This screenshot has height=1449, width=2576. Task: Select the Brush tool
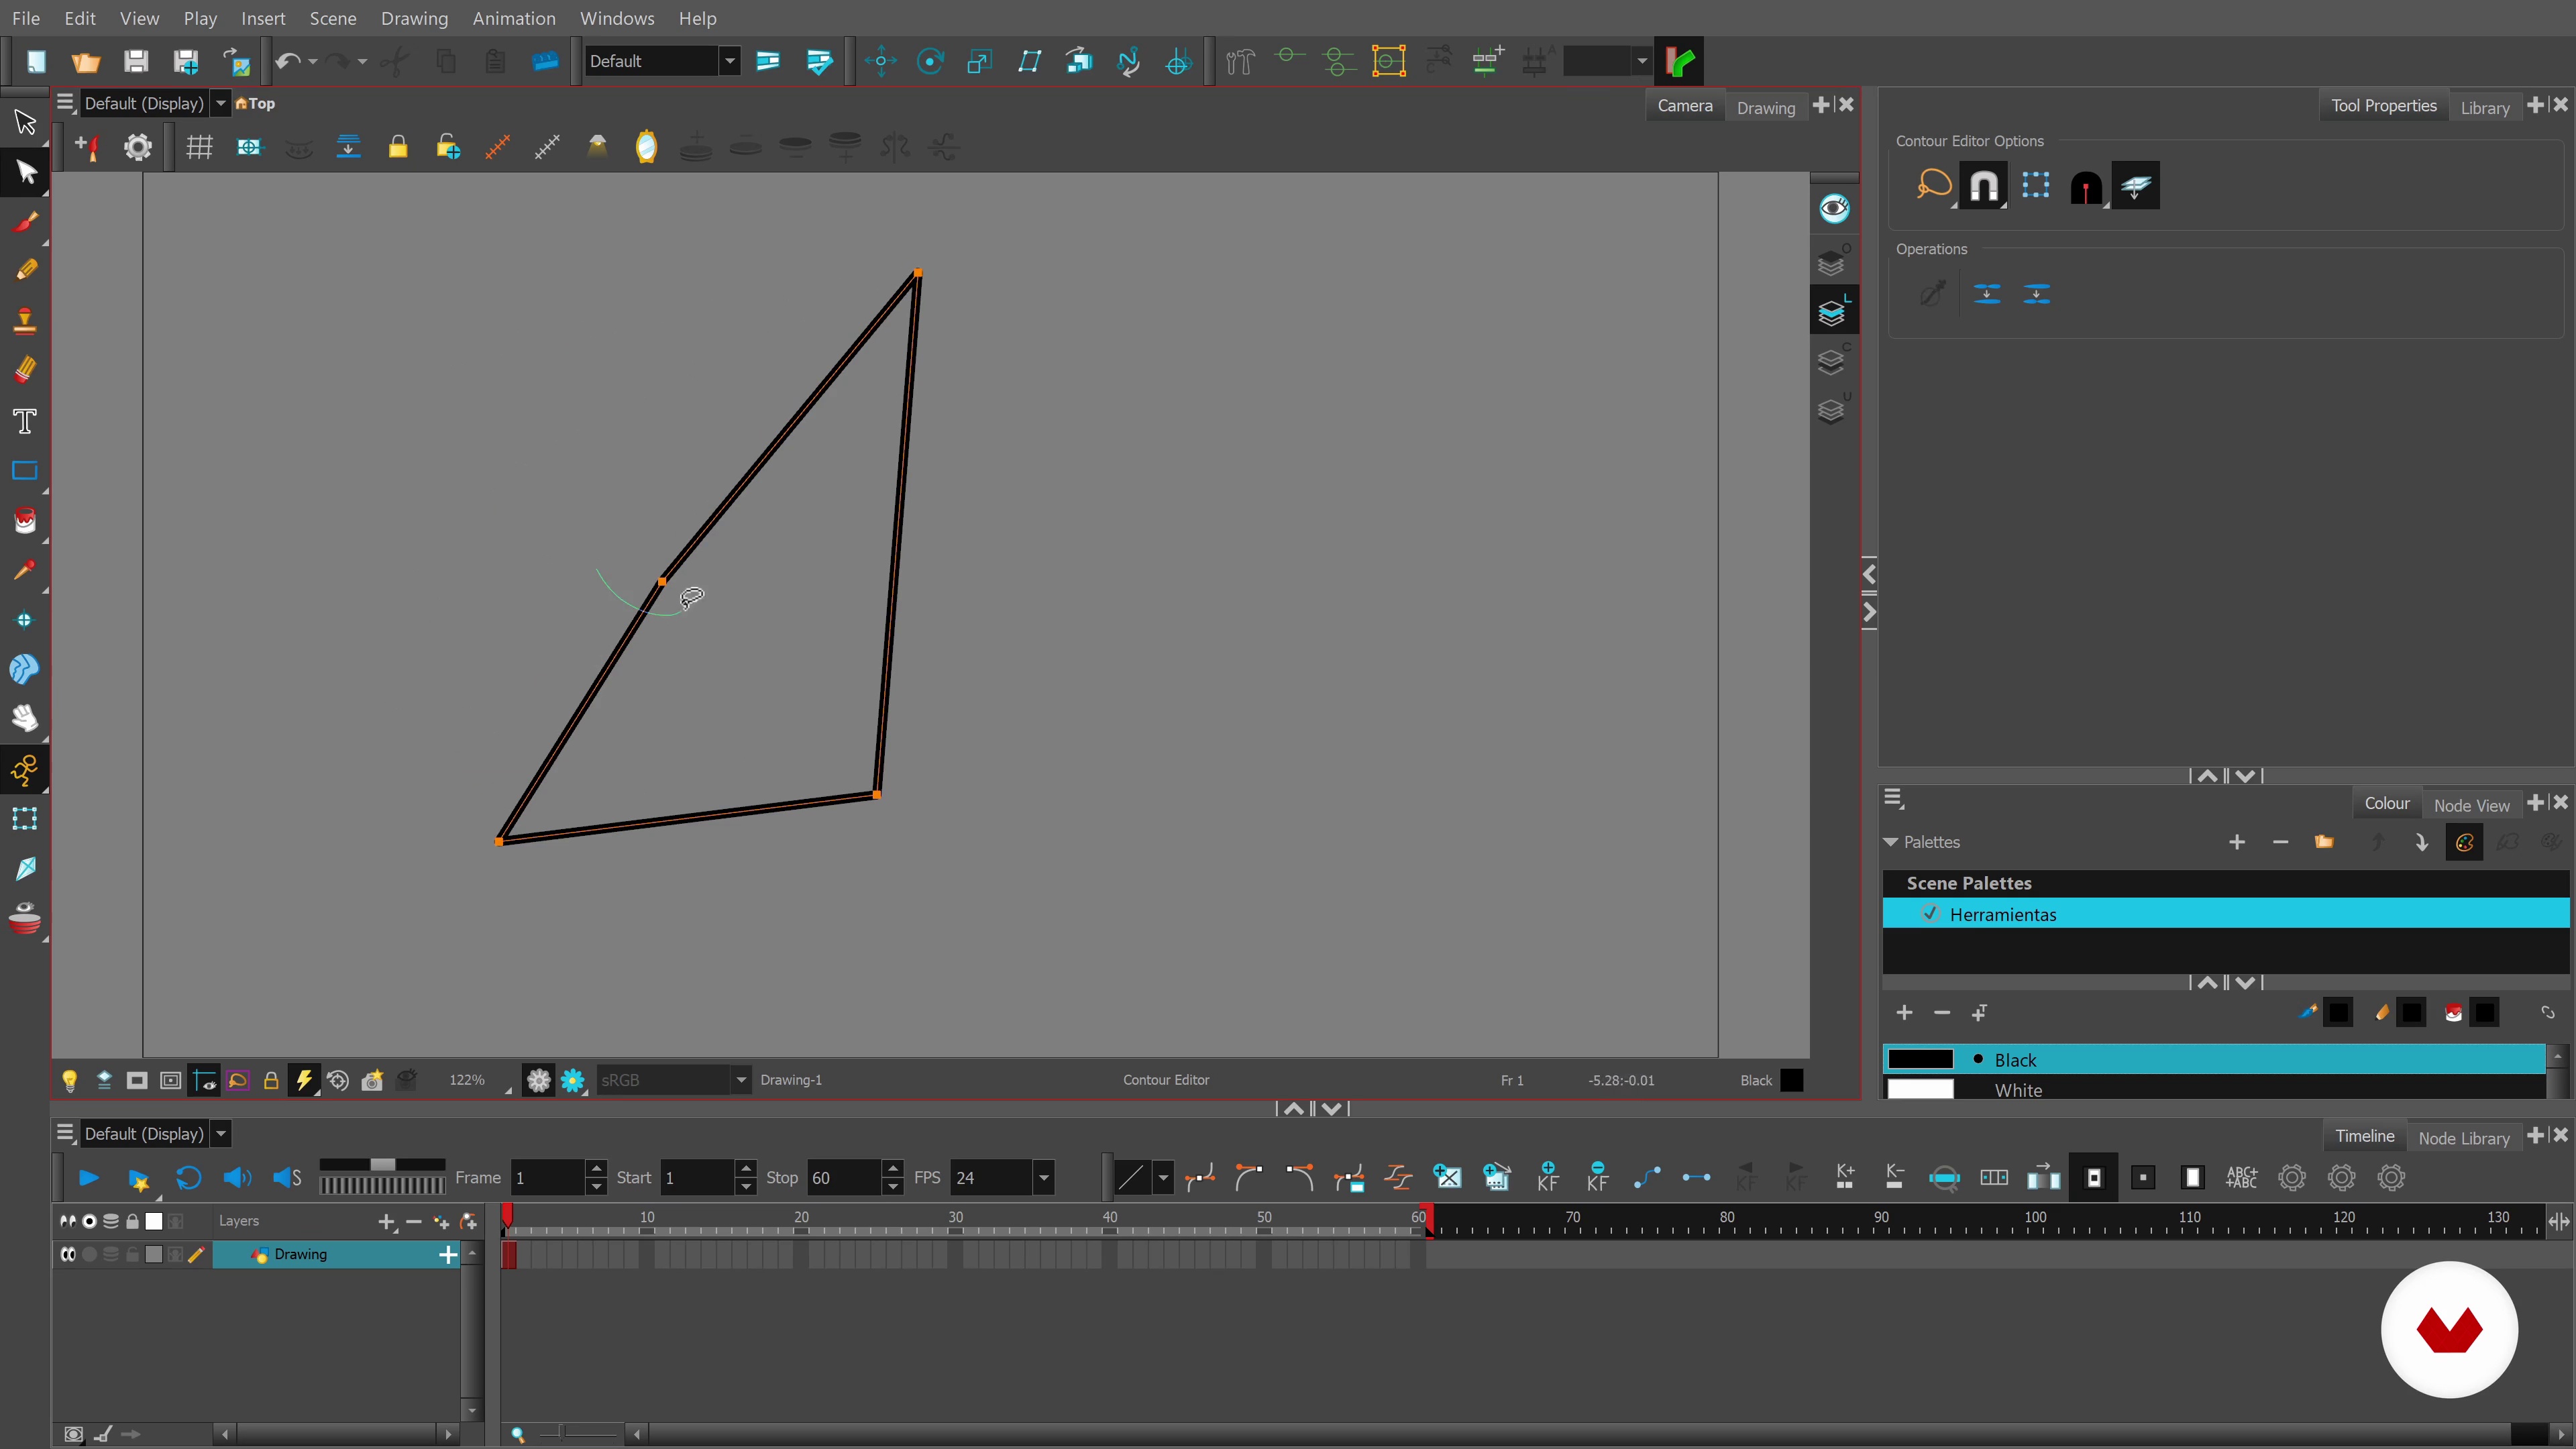tap(25, 221)
